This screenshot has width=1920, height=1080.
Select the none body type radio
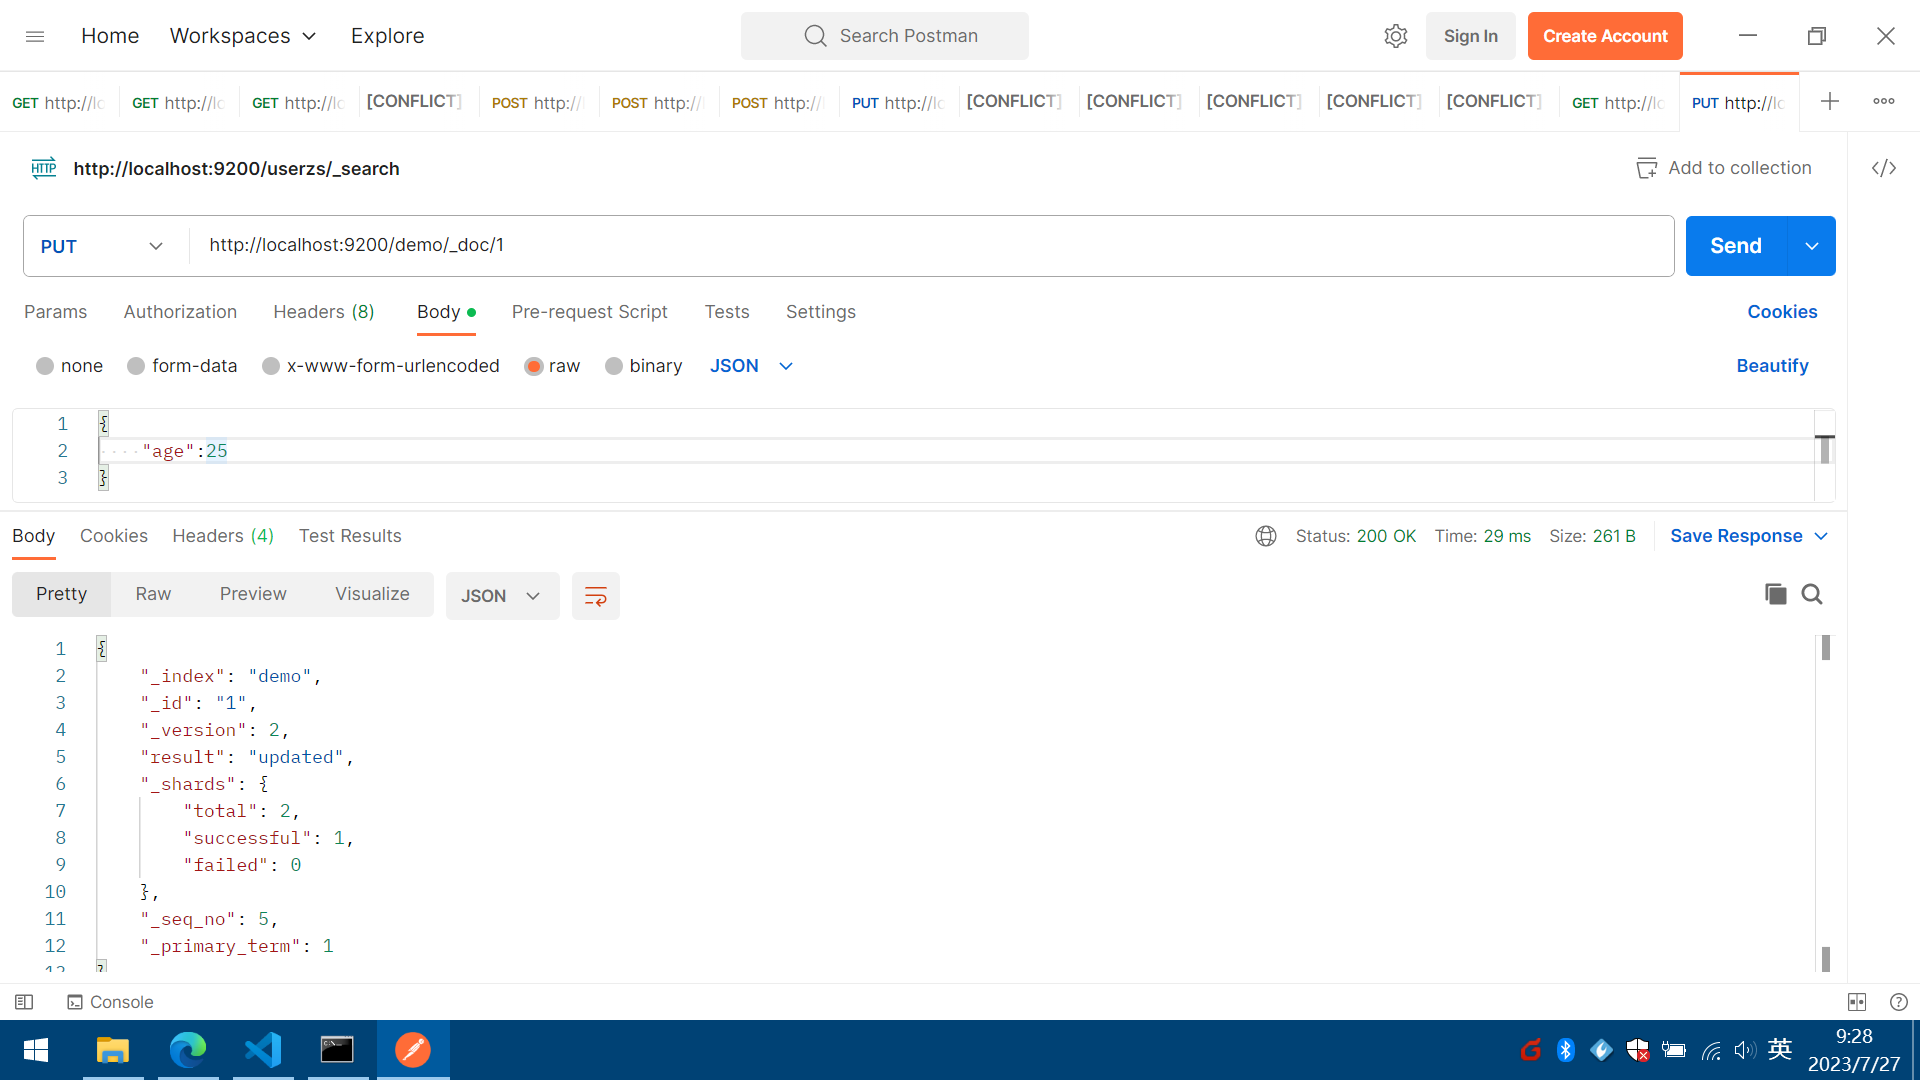coord(45,366)
